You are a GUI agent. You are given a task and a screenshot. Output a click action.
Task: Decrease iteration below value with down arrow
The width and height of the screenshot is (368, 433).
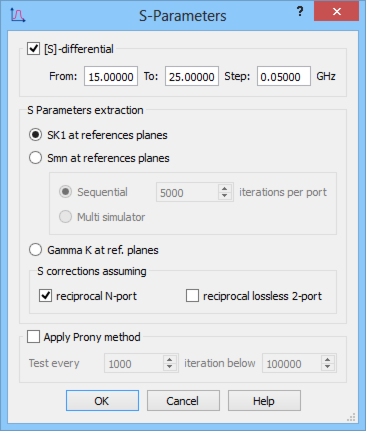(328, 367)
